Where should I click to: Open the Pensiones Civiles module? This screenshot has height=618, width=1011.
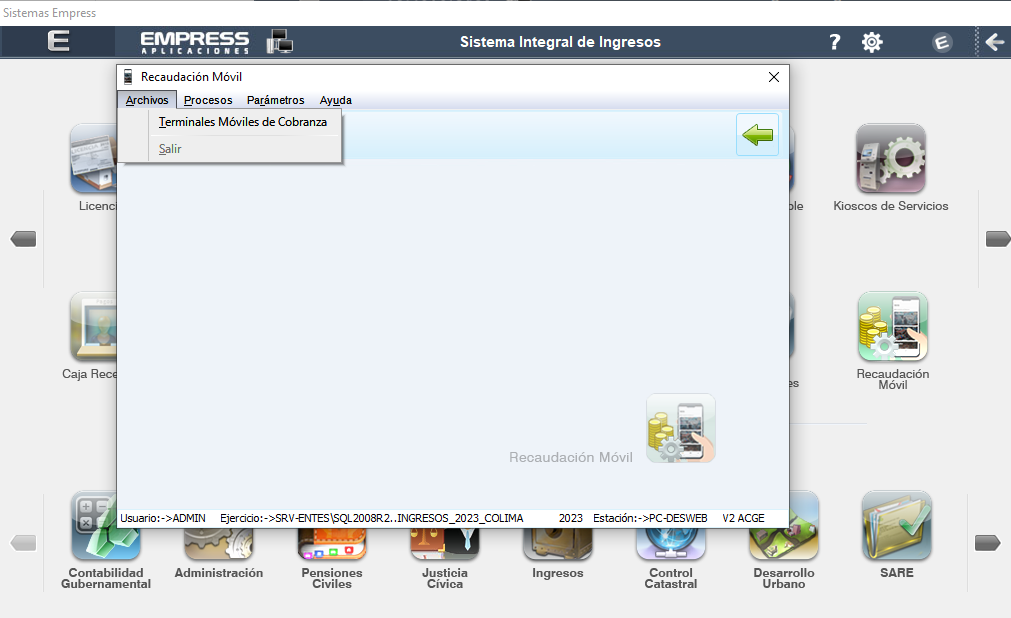(331, 540)
